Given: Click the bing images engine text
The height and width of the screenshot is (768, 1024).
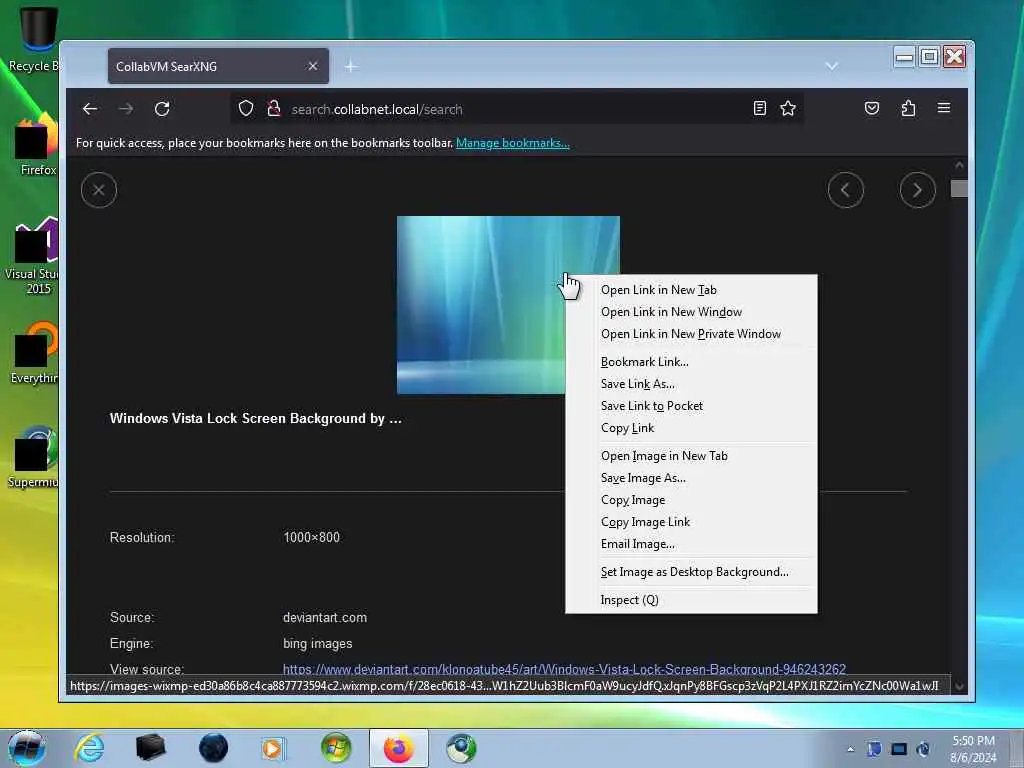Looking at the screenshot, I should click(x=317, y=644).
